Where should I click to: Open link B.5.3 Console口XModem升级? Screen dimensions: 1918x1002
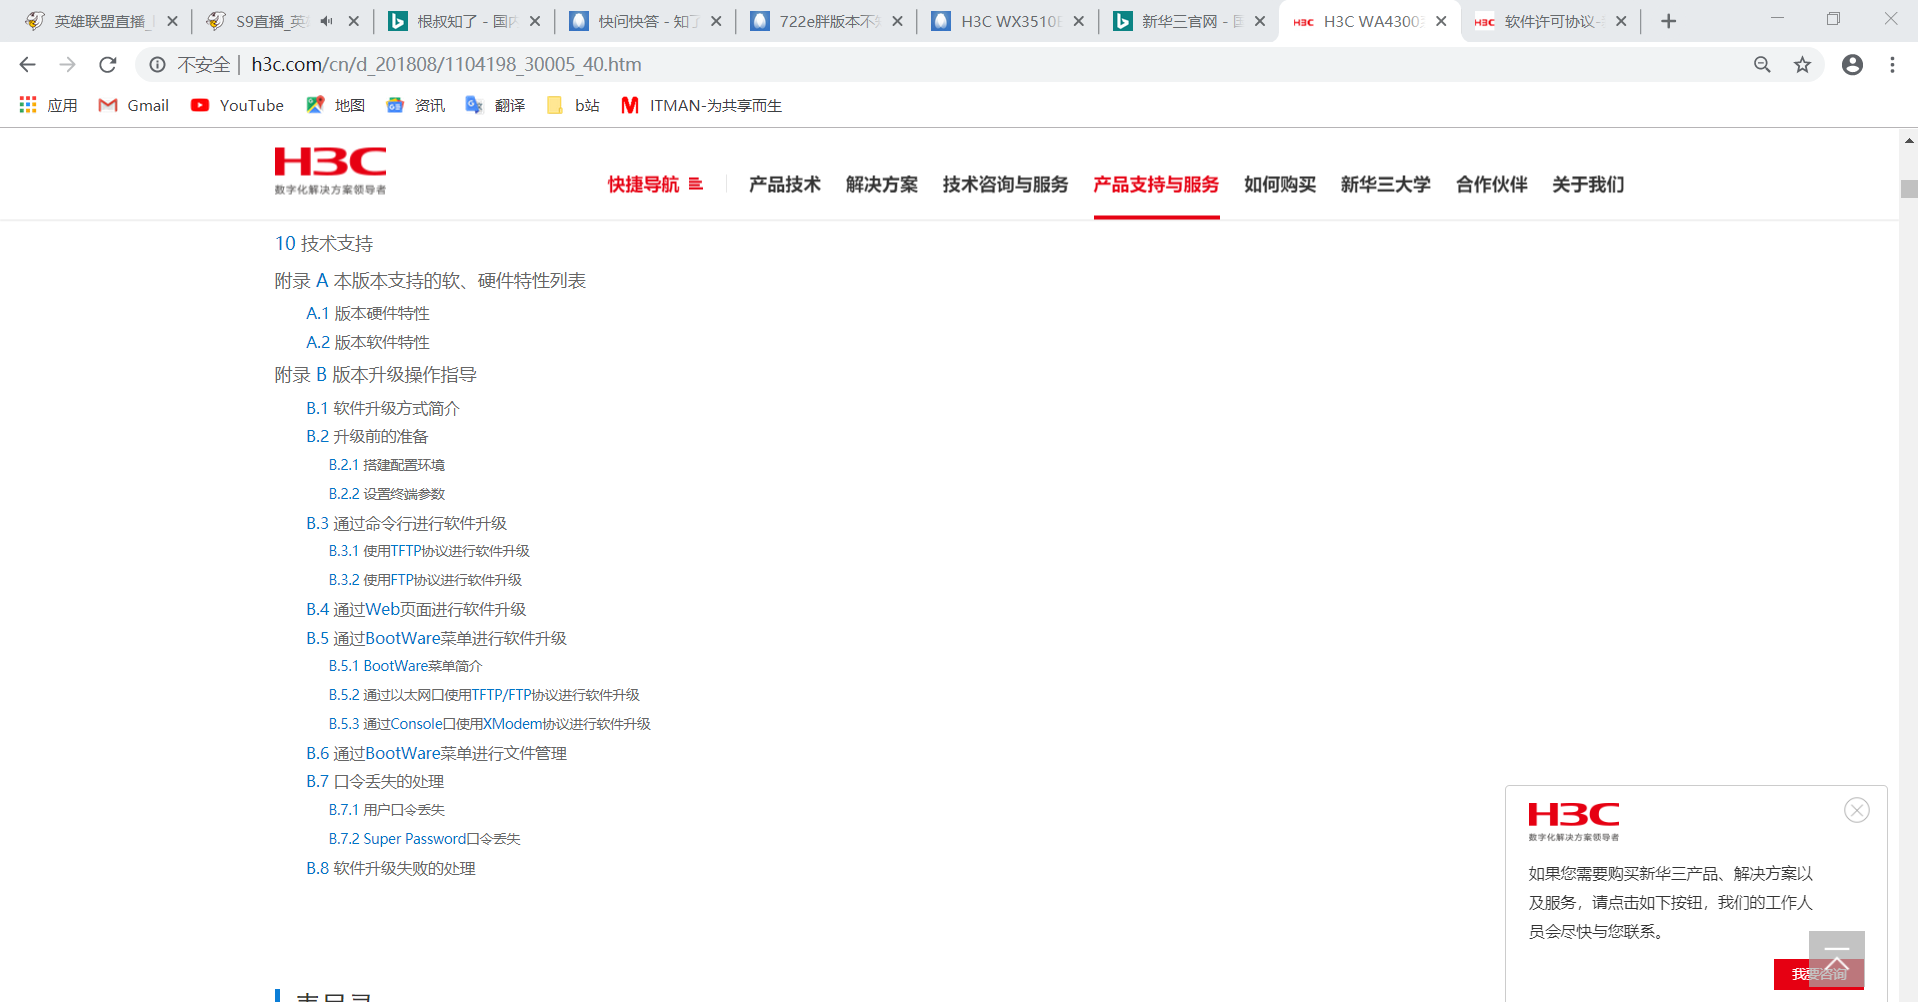490,724
